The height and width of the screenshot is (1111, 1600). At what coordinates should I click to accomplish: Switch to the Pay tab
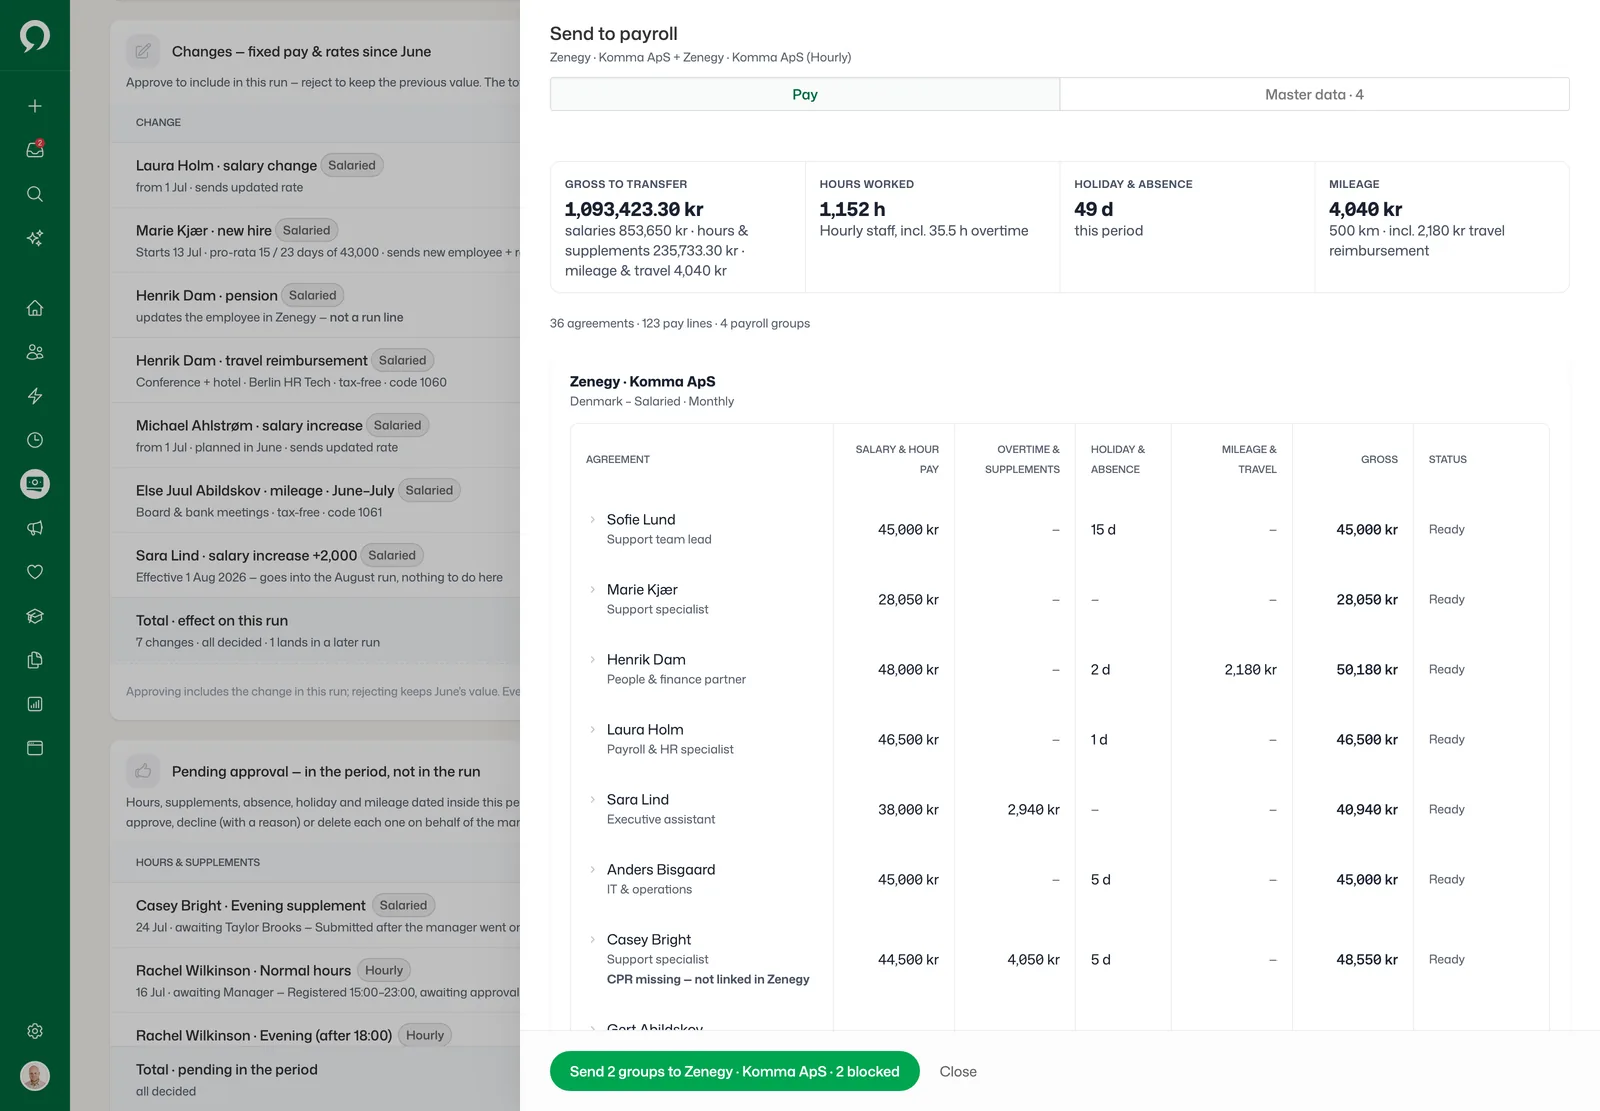click(805, 94)
